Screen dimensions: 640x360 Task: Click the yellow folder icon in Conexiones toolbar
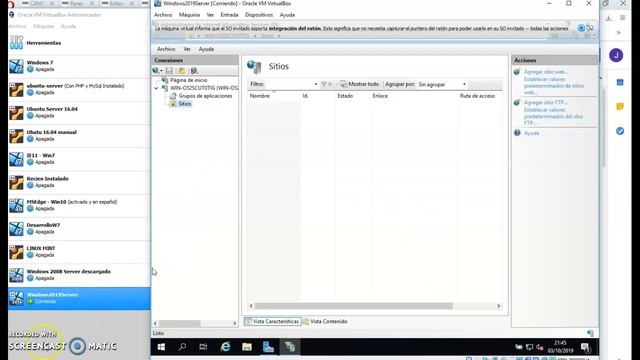182,71
